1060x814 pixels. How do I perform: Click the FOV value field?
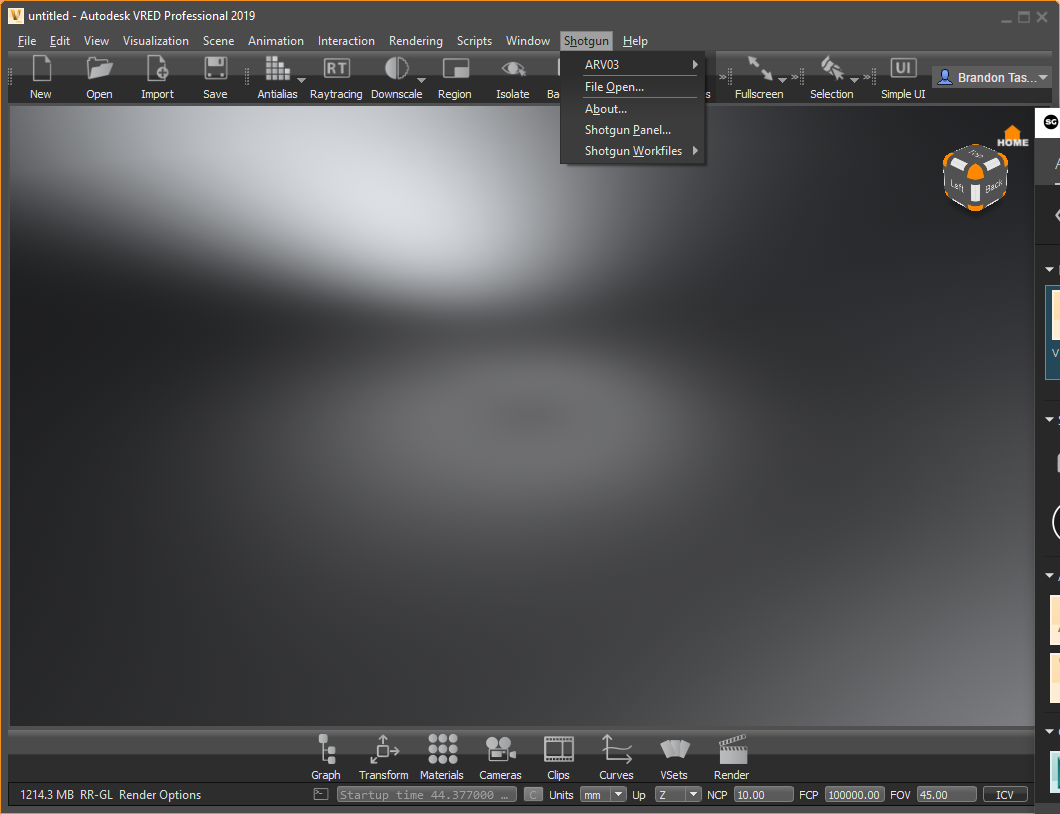pos(946,794)
